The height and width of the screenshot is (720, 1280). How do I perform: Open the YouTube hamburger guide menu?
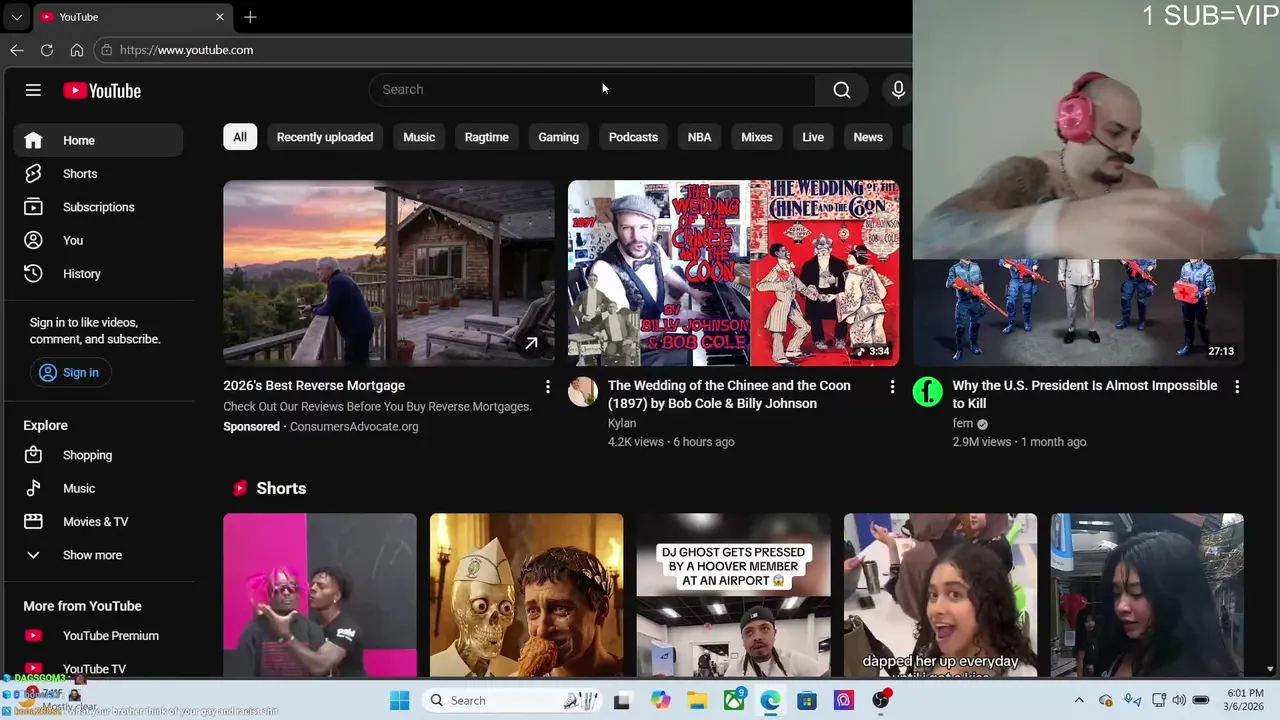click(33, 90)
